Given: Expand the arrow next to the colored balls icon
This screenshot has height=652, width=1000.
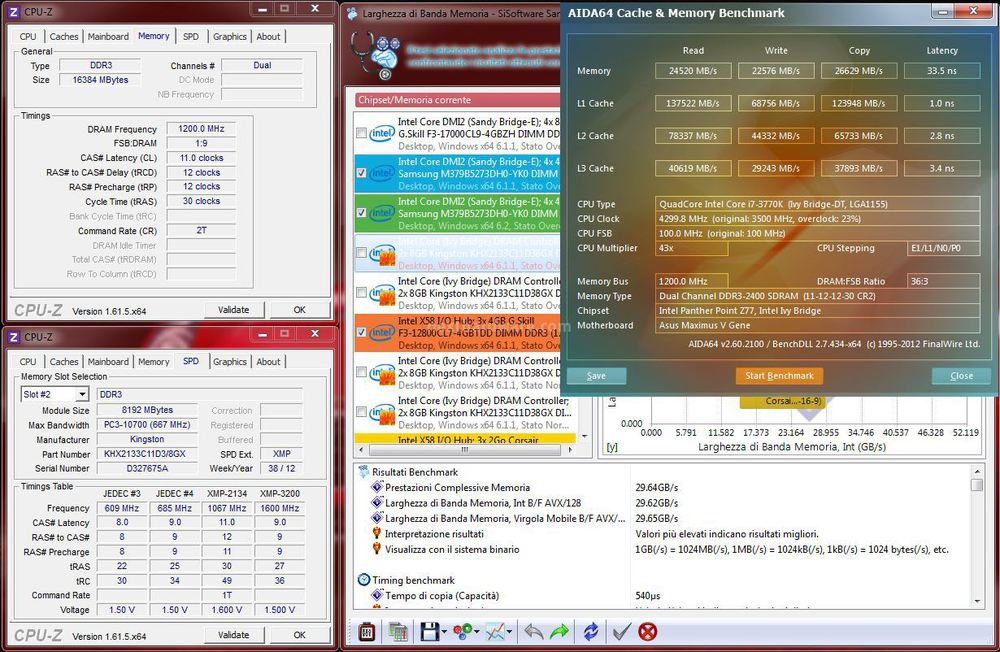Looking at the screenshot, I should click(x=476, y=632).
